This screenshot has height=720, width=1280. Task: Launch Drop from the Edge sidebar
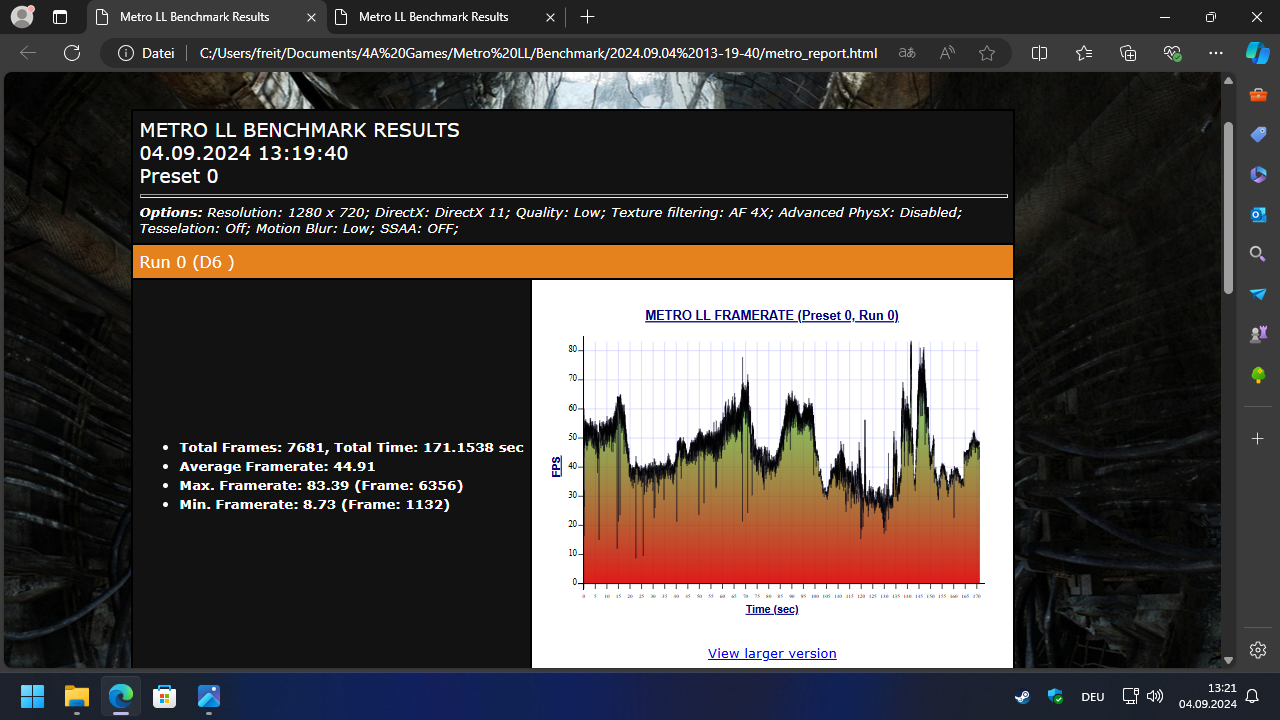click(1257, 293)
